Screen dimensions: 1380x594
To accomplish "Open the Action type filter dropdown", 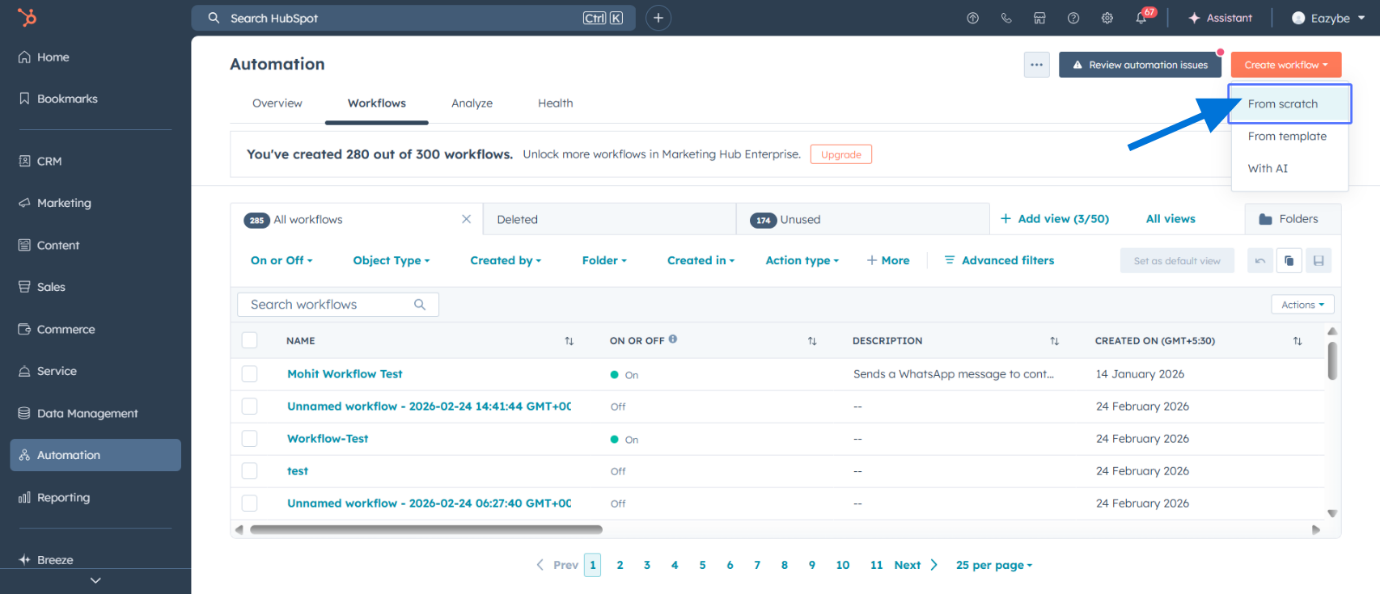I will 802,261.
